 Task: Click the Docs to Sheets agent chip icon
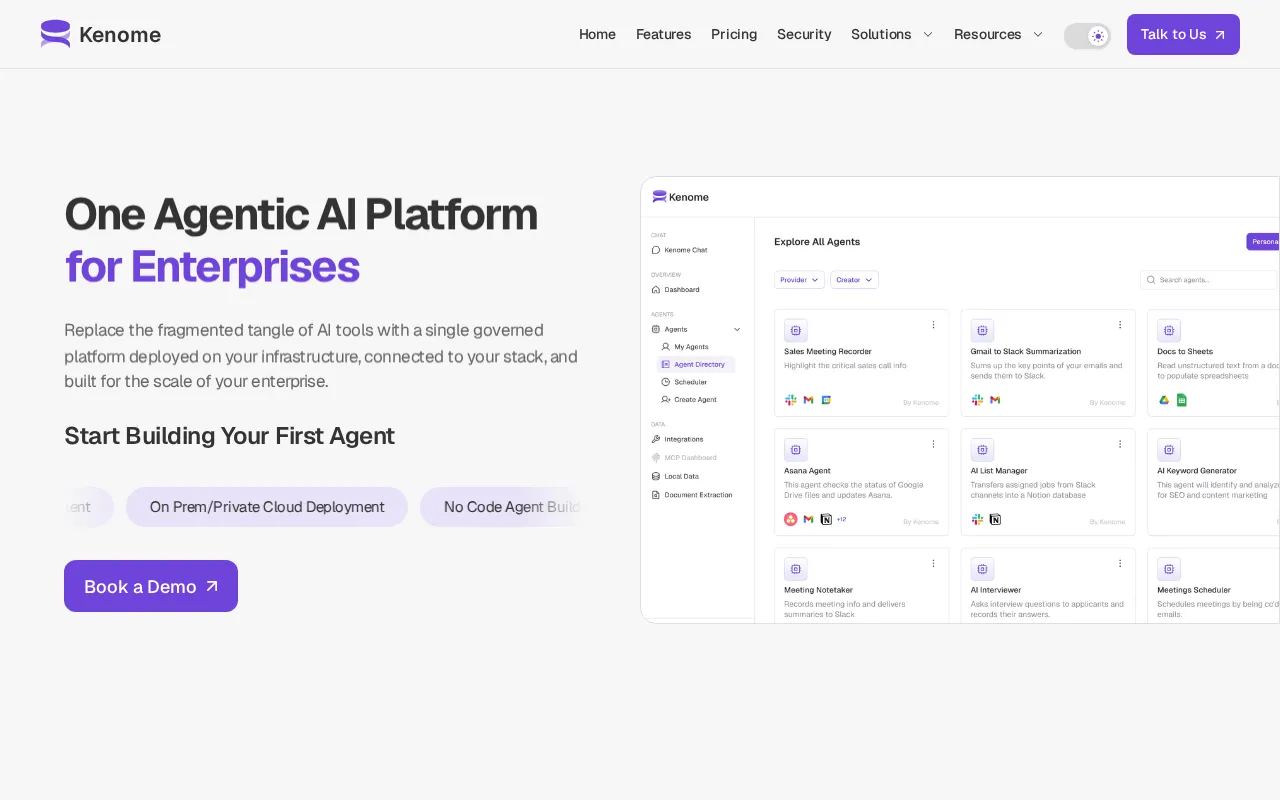click(x=1169, y=330)
